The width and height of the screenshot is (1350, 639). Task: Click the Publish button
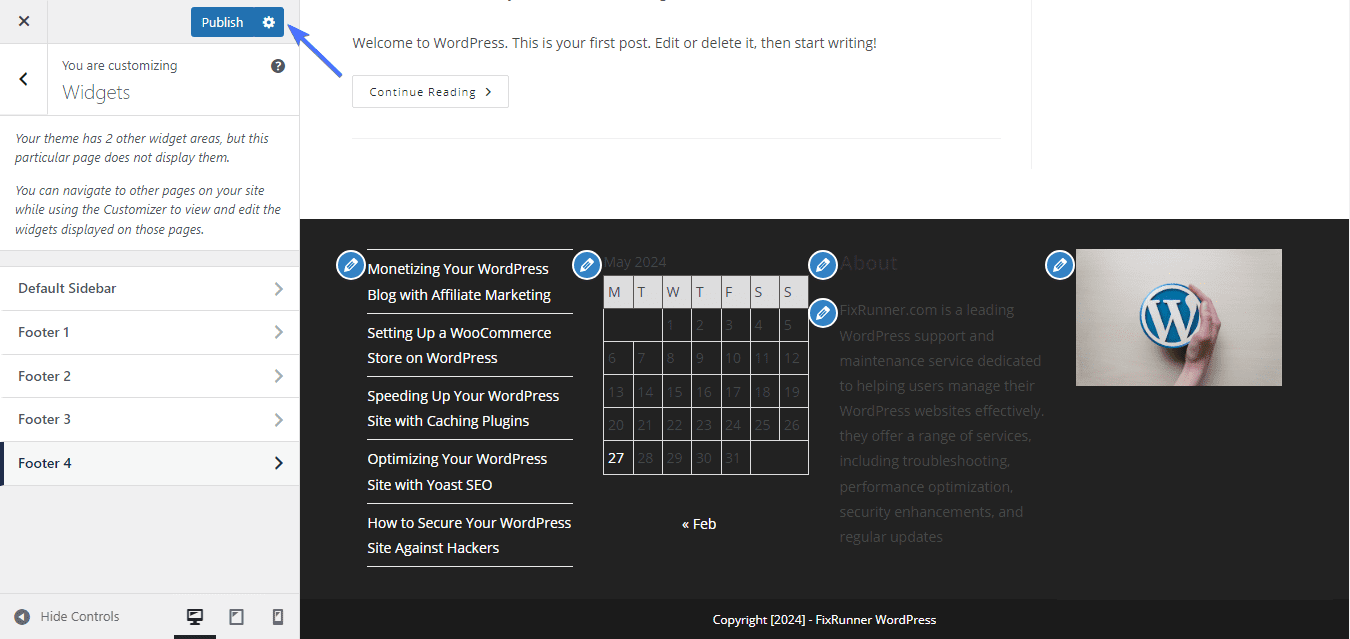222,22
